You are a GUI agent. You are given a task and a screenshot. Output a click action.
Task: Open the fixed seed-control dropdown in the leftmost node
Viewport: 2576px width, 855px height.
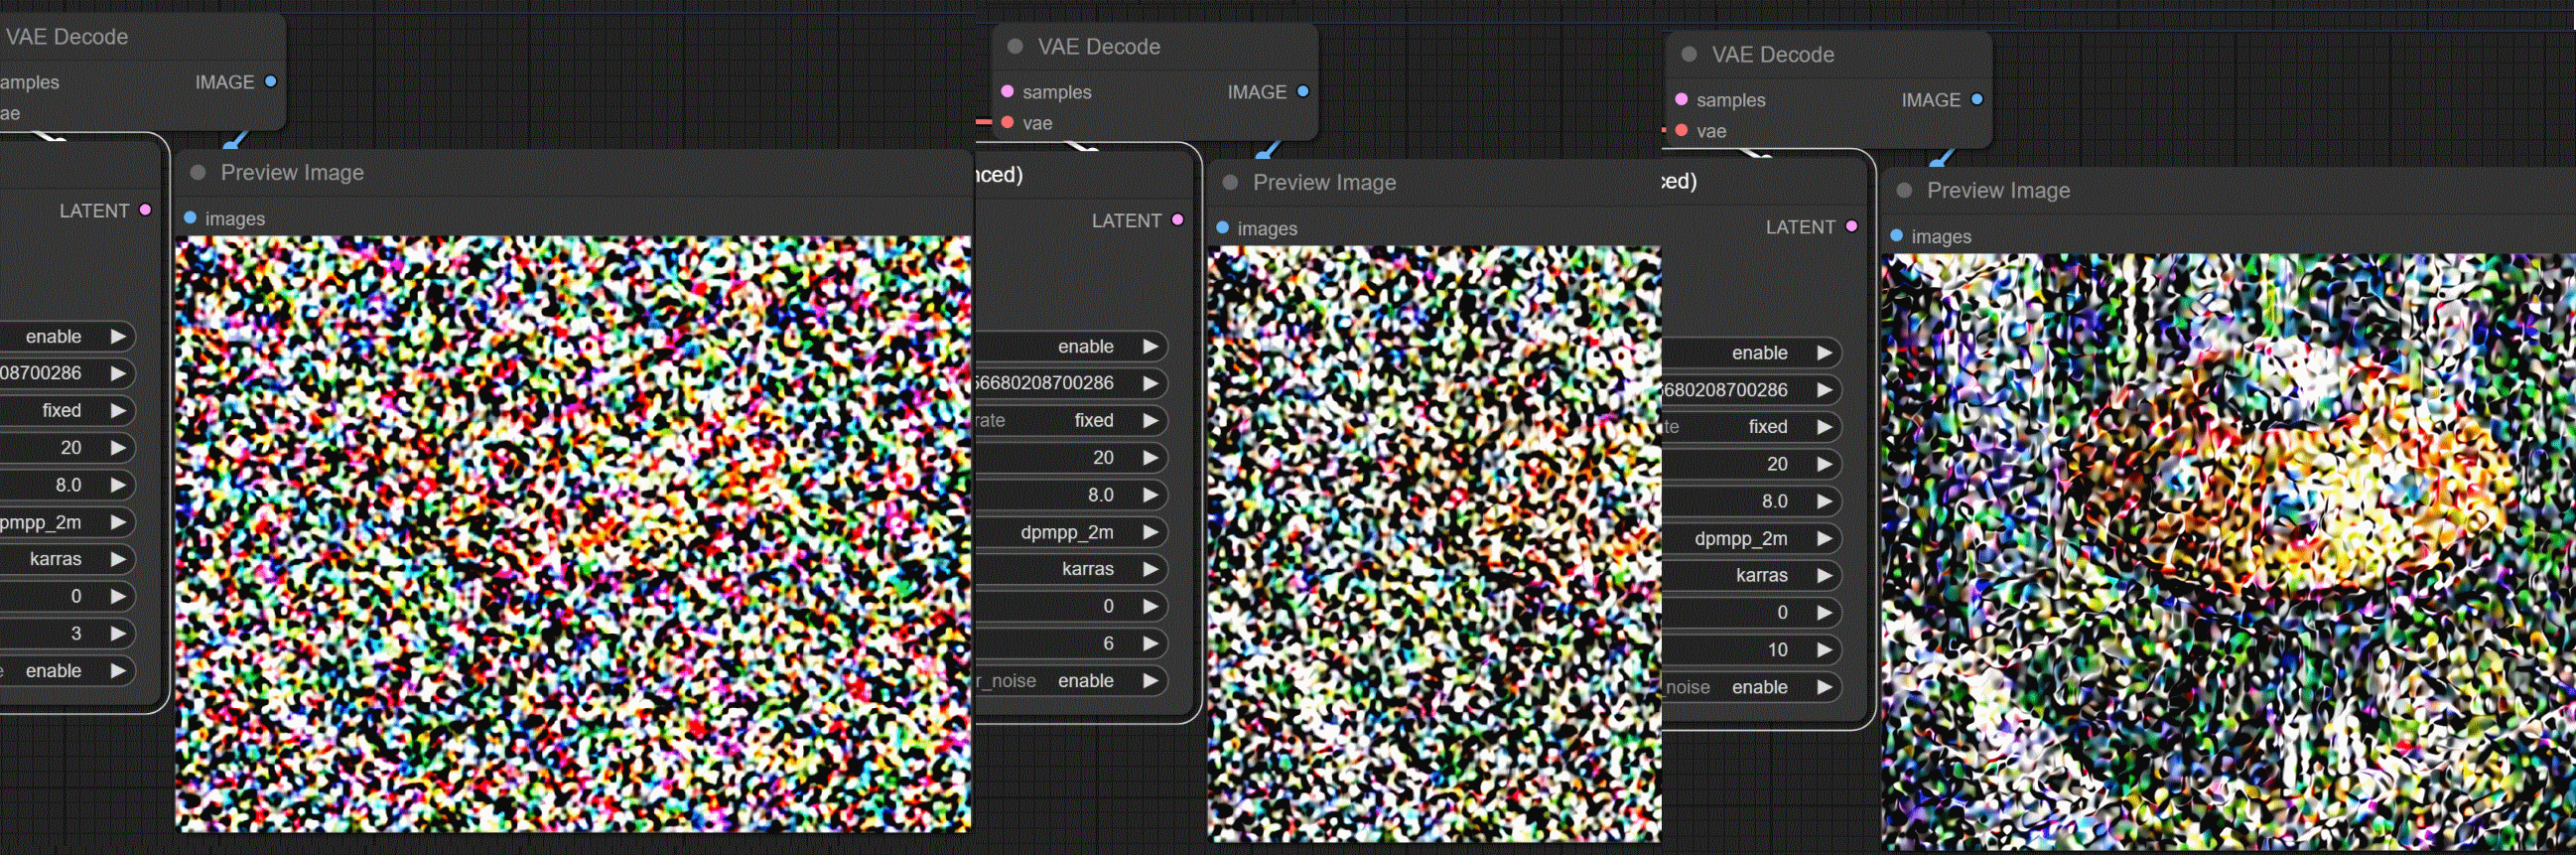coord(60,410)
